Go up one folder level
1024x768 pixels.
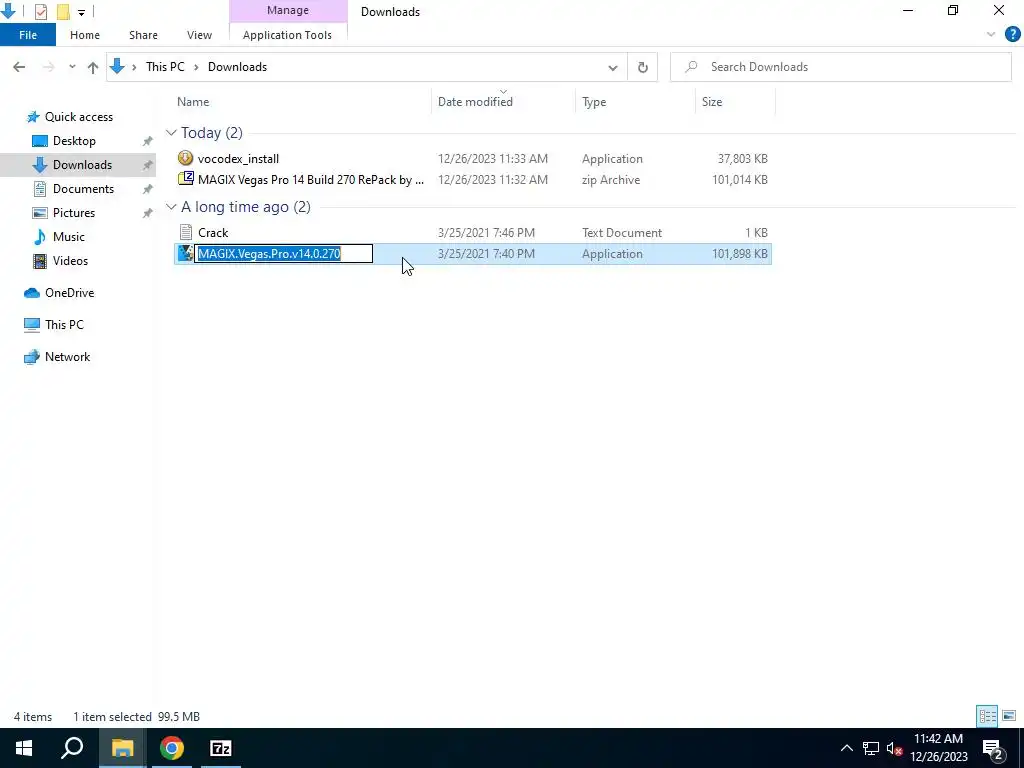pos(93,67)
